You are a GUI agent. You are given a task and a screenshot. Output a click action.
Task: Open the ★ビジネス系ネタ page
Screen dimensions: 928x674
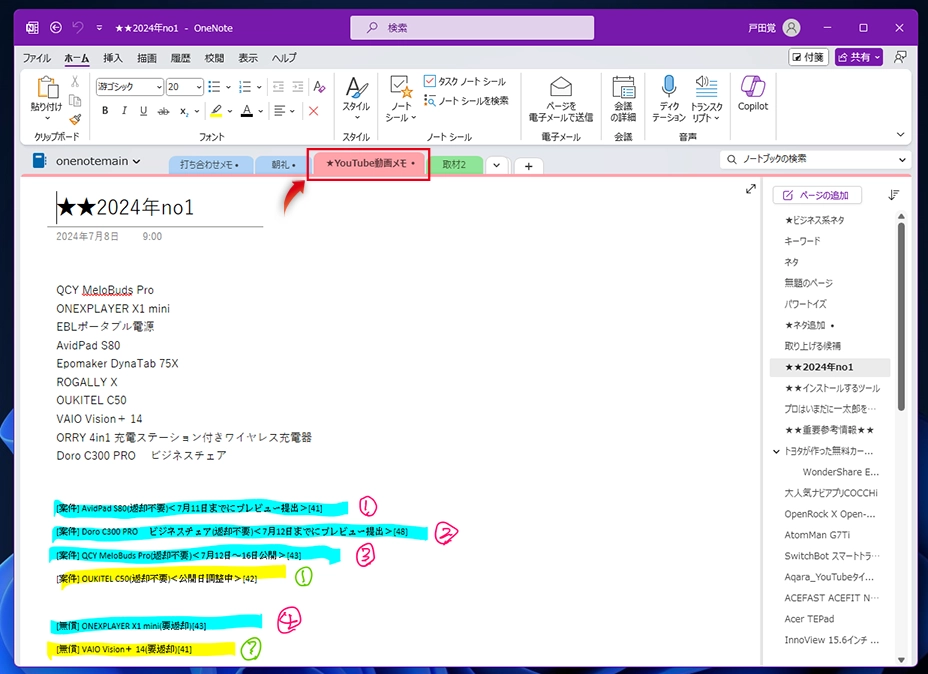pos(814,220)
